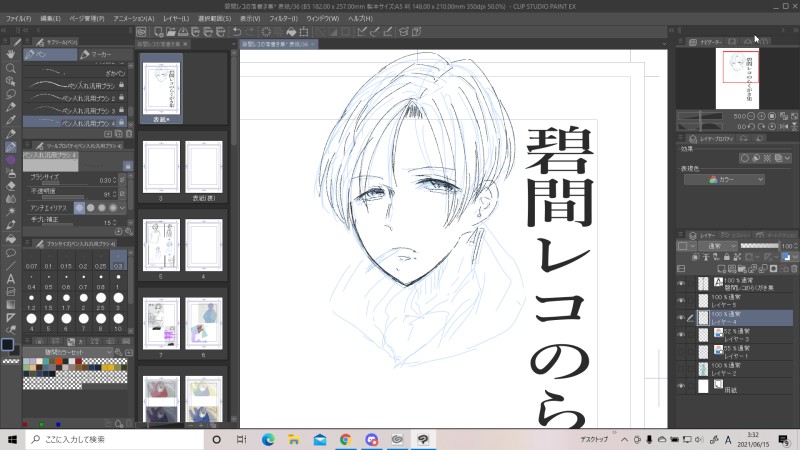Click the main drawing color swatch
800x450 pixels.
(7, 344)
